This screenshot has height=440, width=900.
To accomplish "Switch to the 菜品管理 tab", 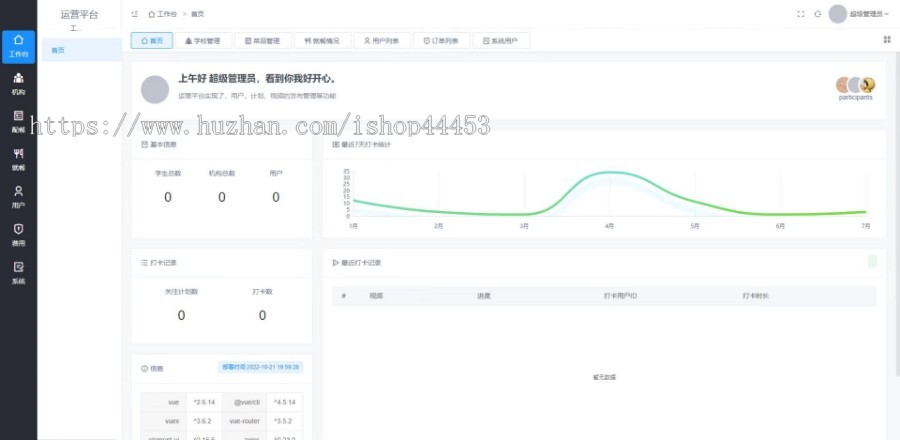I will pyautogui.click(x=262, y=40).
